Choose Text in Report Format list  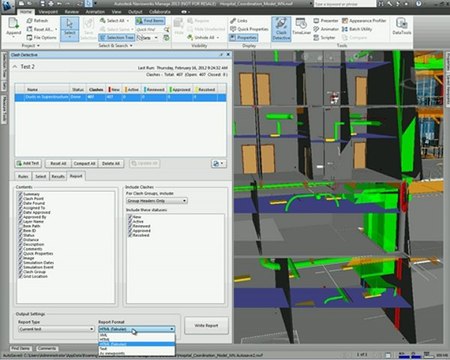[137, 349]
